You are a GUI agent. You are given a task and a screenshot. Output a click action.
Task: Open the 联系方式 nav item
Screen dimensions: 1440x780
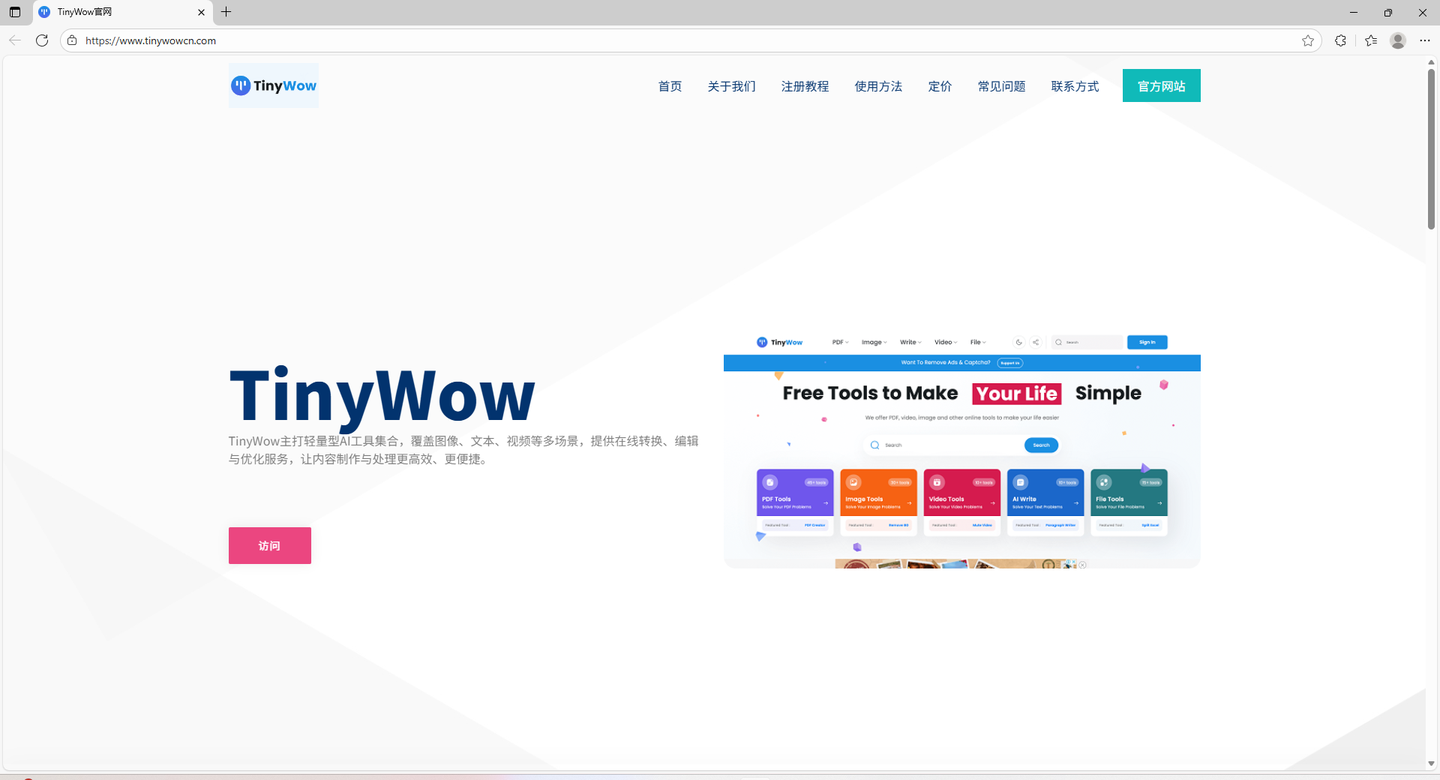point(1075,86)
